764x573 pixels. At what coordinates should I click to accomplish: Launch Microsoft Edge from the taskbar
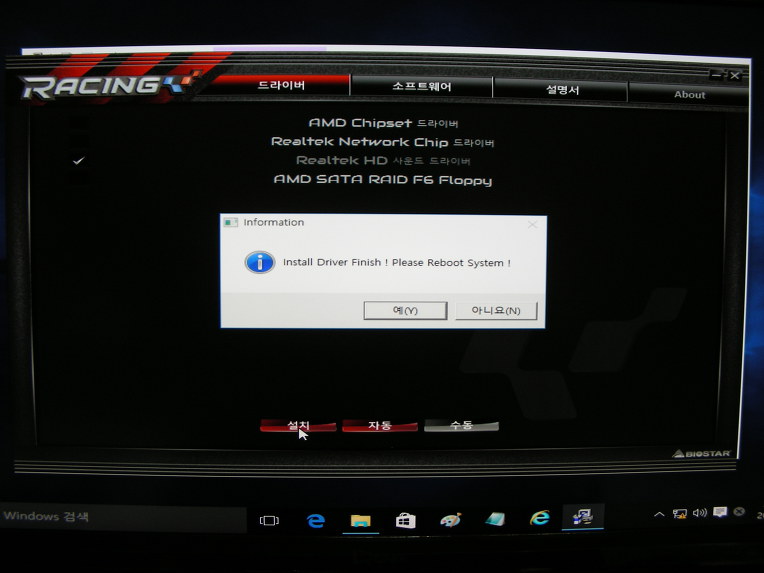pos(315,520)
